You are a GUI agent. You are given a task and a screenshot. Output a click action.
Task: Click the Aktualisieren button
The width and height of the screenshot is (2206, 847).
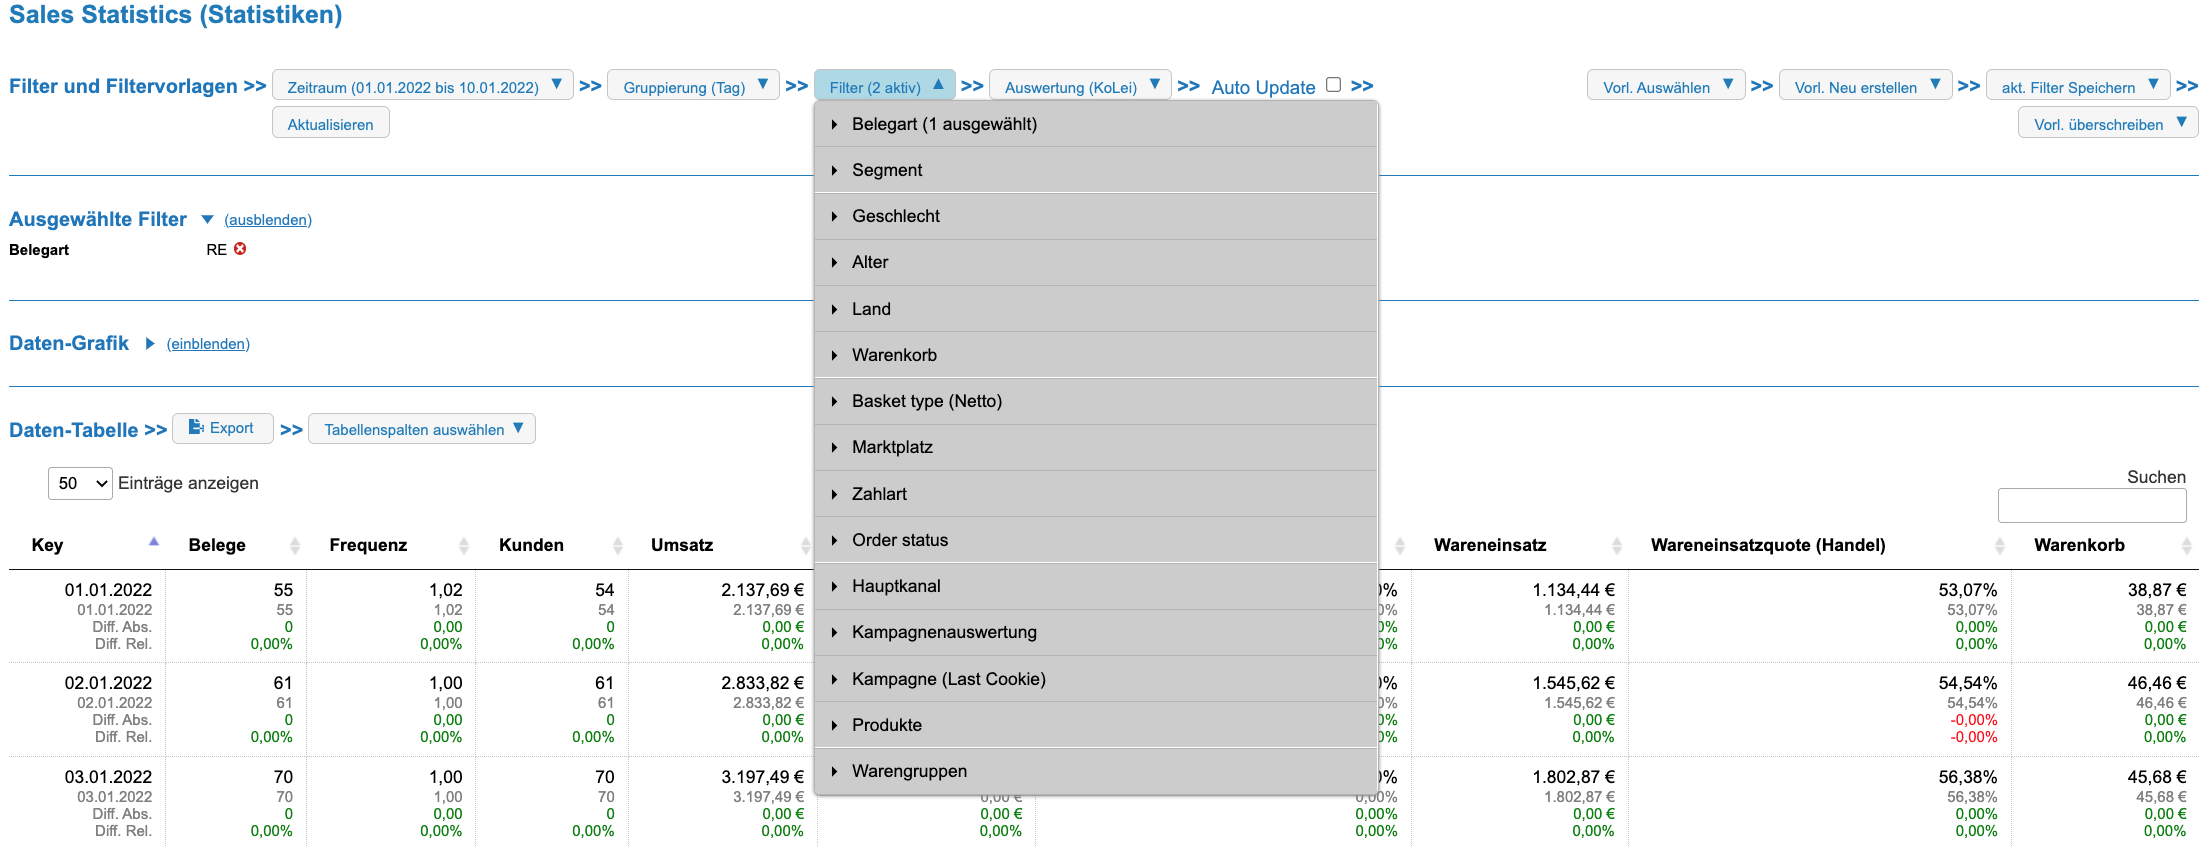pyautogui.click(x=330, y=123)
